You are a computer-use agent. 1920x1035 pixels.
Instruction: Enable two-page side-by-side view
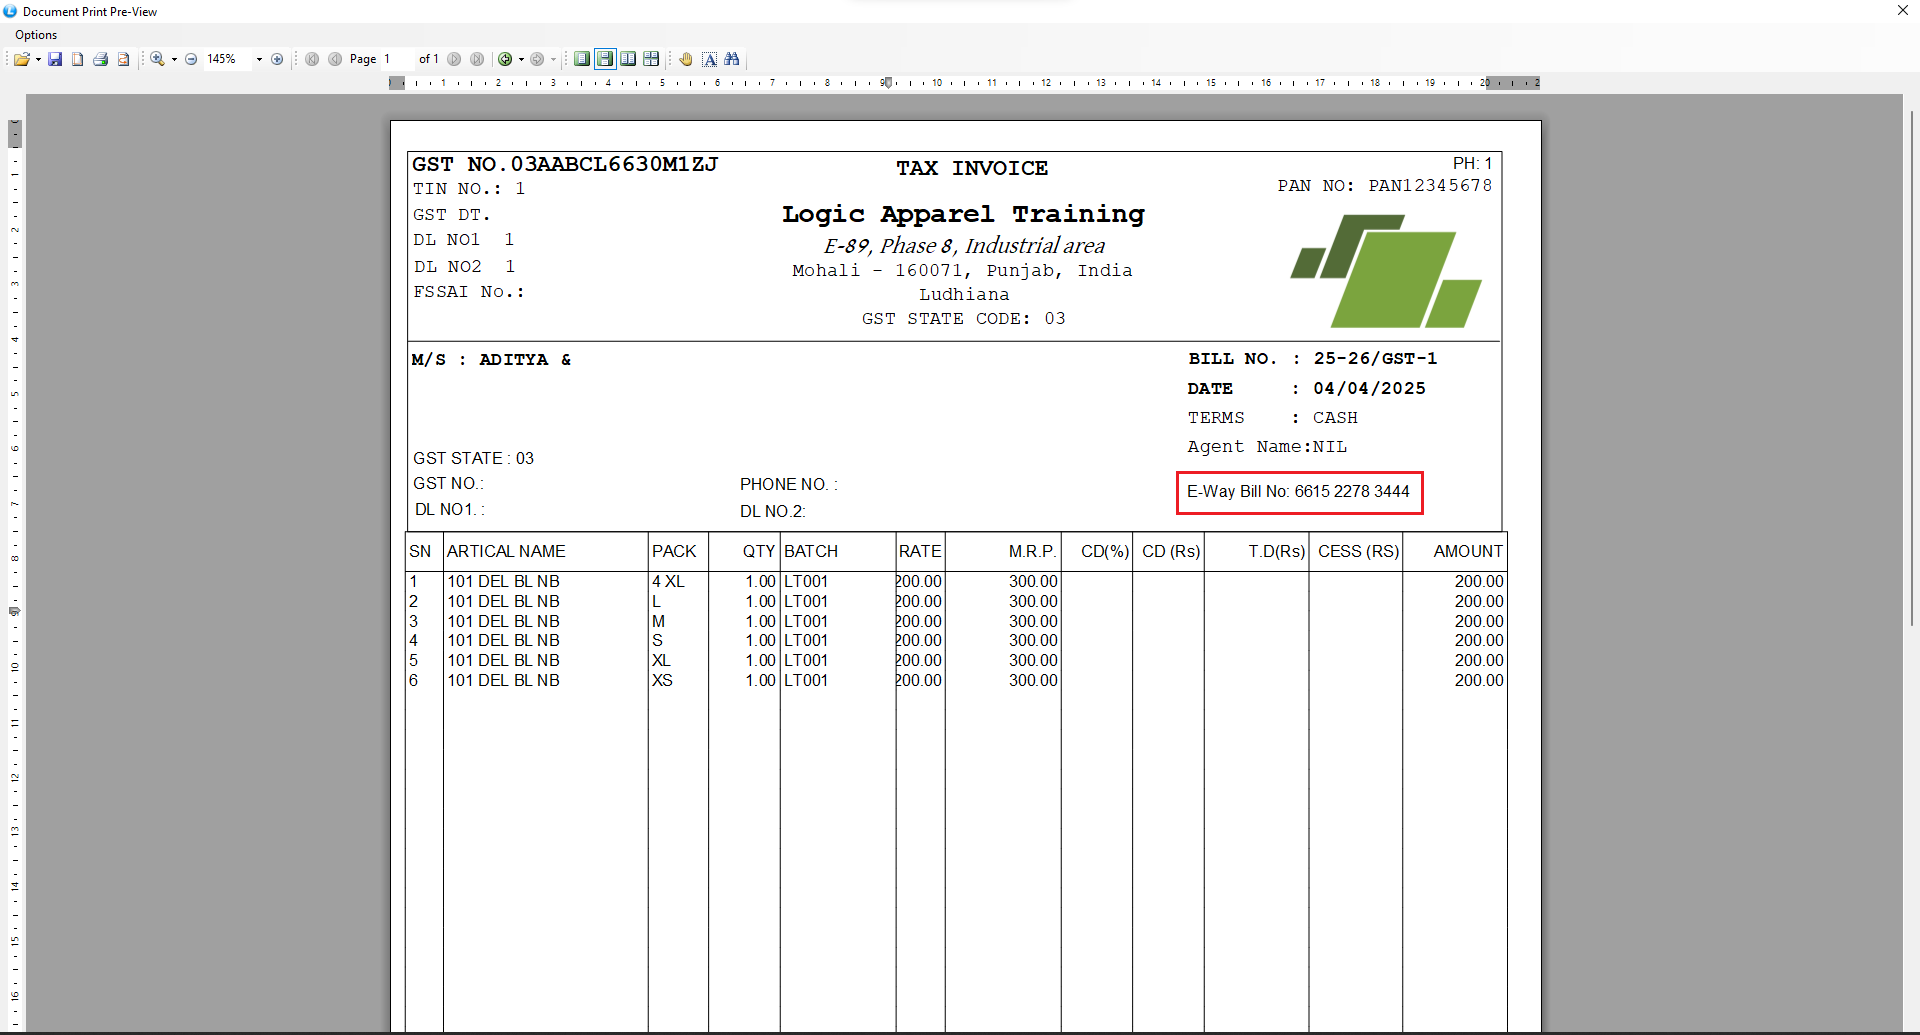[628, 60]
